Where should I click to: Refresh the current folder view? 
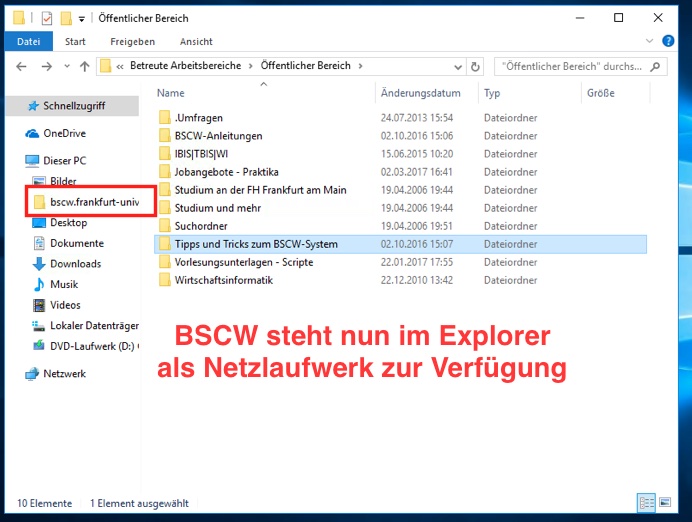coord(475,67)
